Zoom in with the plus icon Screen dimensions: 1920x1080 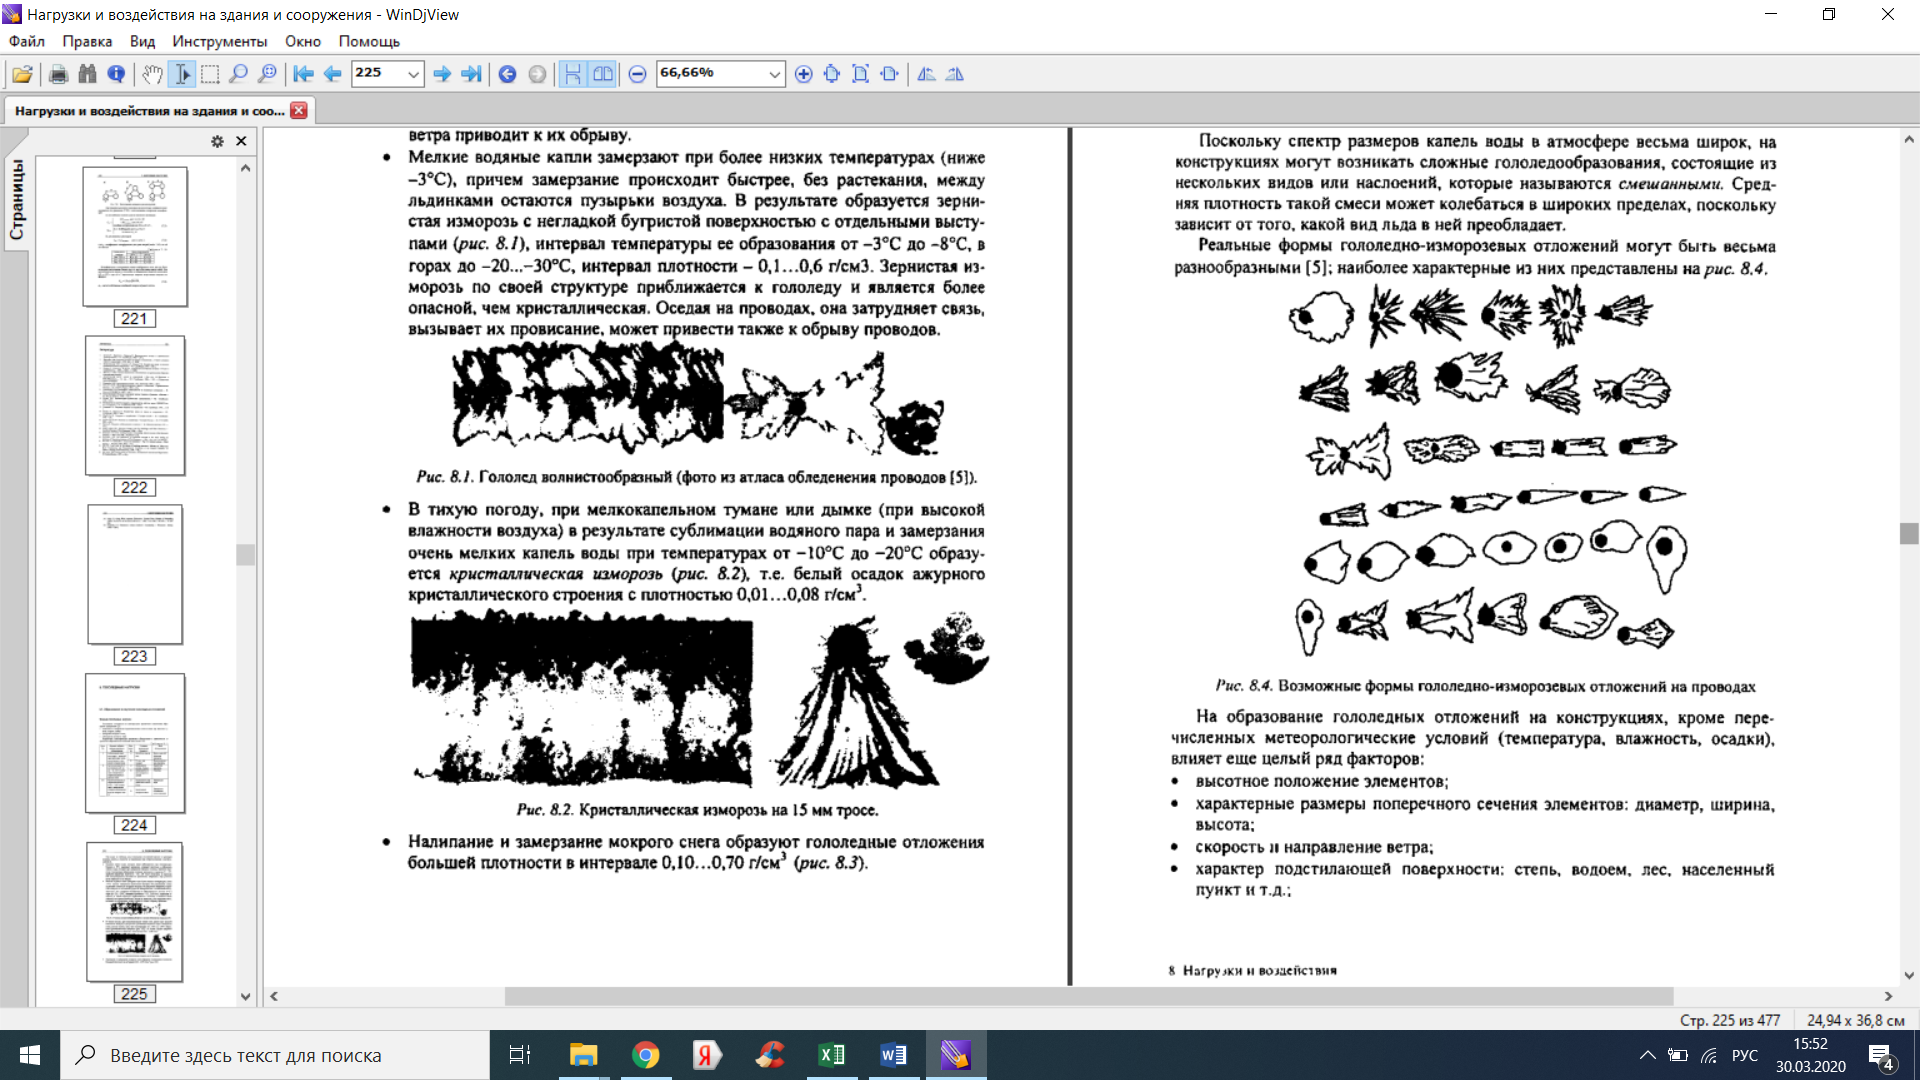tap(803, 74)
